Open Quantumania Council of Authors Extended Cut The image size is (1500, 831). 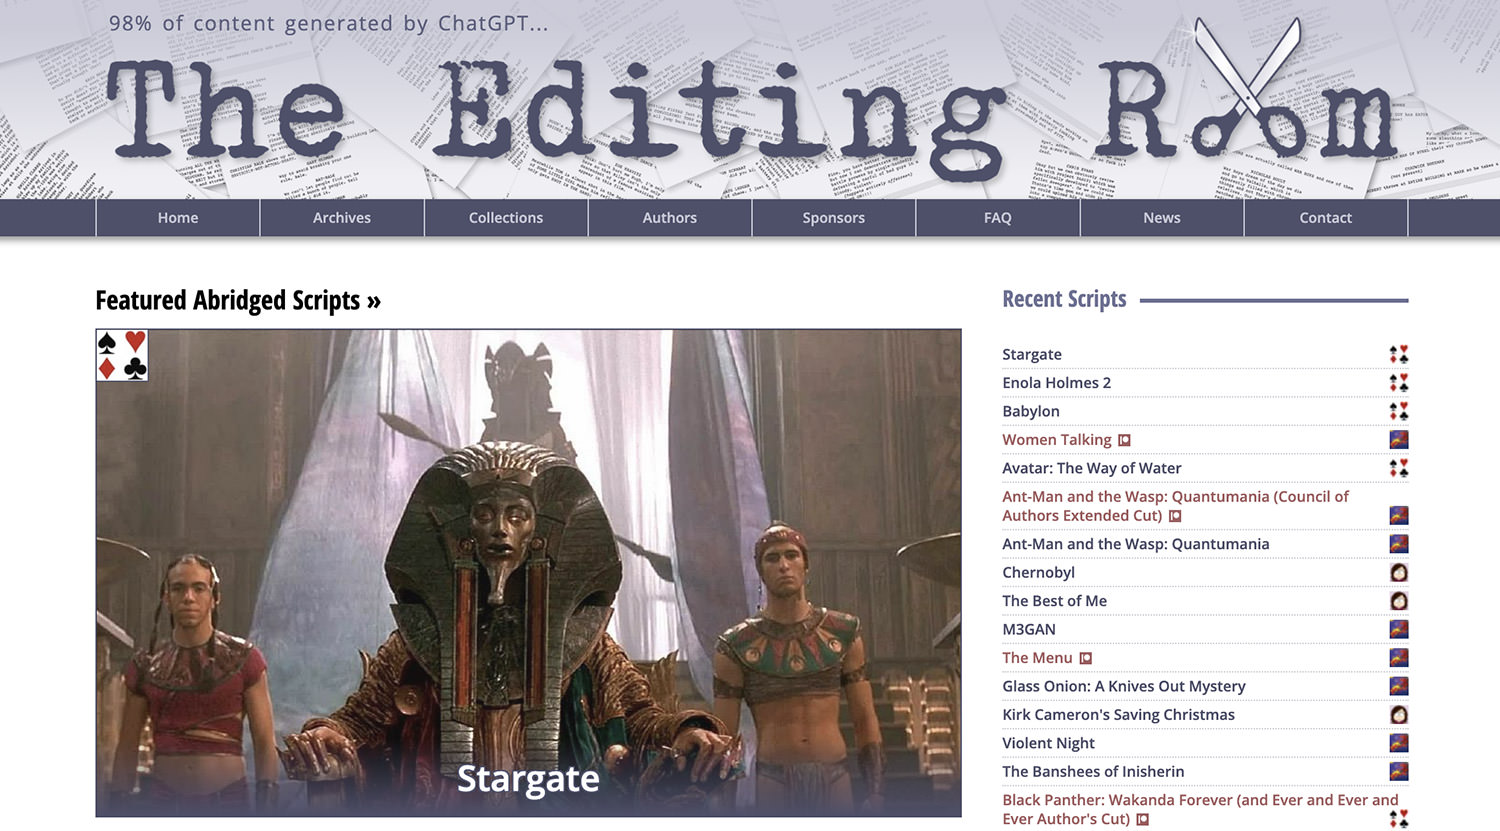point(1176,506)
